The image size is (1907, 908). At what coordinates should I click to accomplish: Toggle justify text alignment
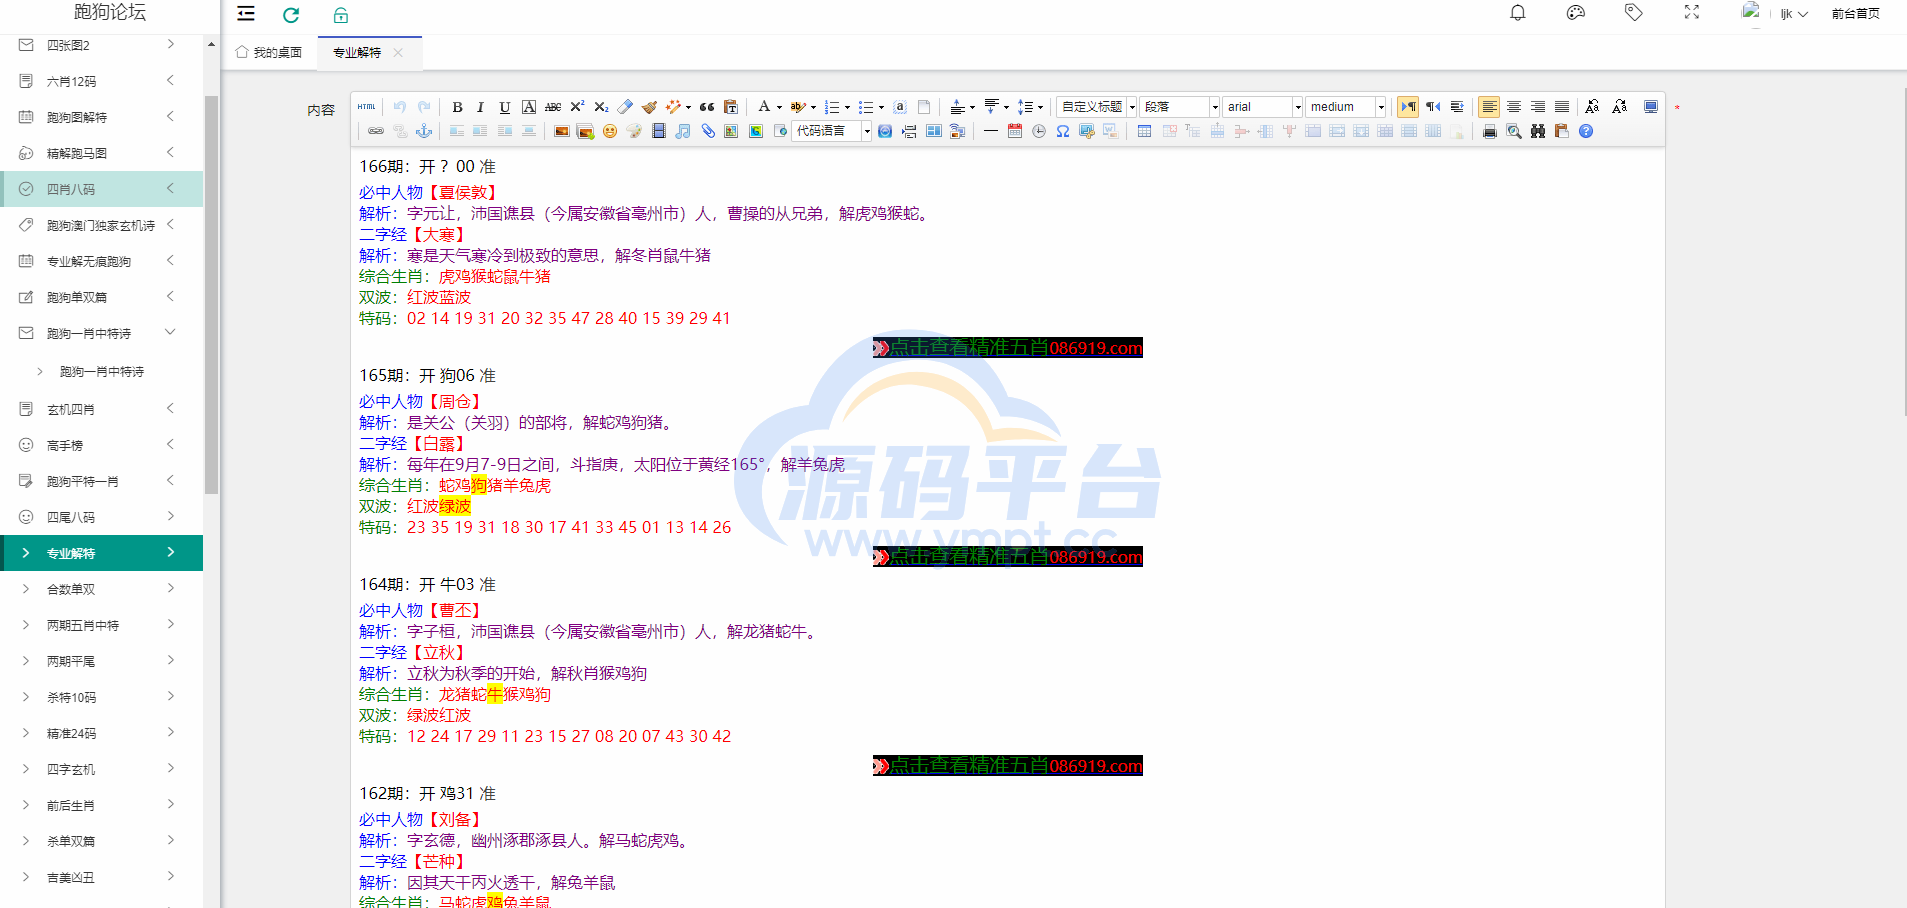coord(1562,107)
